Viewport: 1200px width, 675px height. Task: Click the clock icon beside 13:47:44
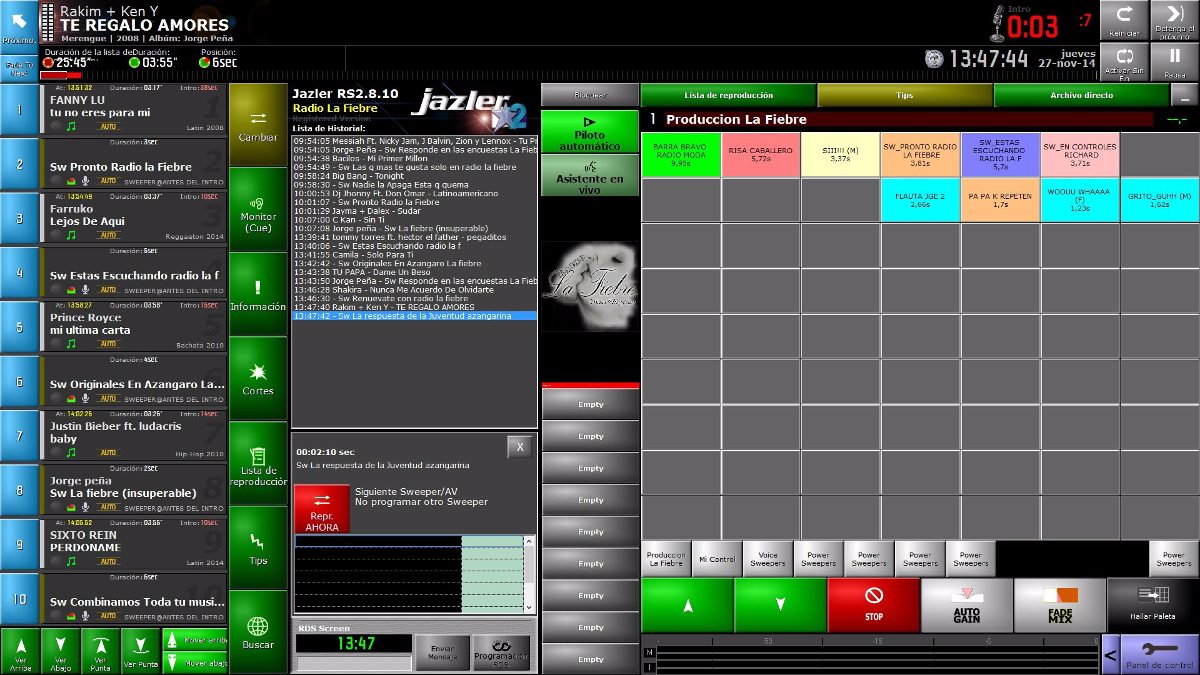point(933,59)
